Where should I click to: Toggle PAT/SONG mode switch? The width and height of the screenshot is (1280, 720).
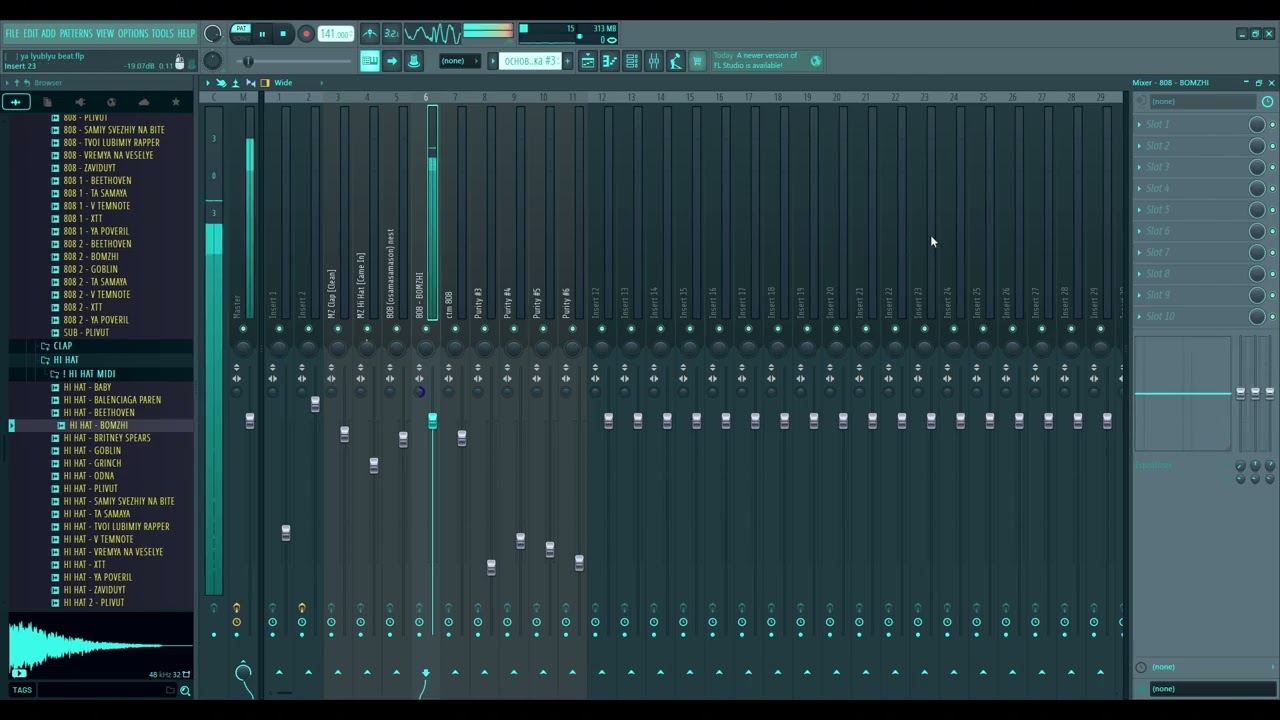(x=241, y=33)
